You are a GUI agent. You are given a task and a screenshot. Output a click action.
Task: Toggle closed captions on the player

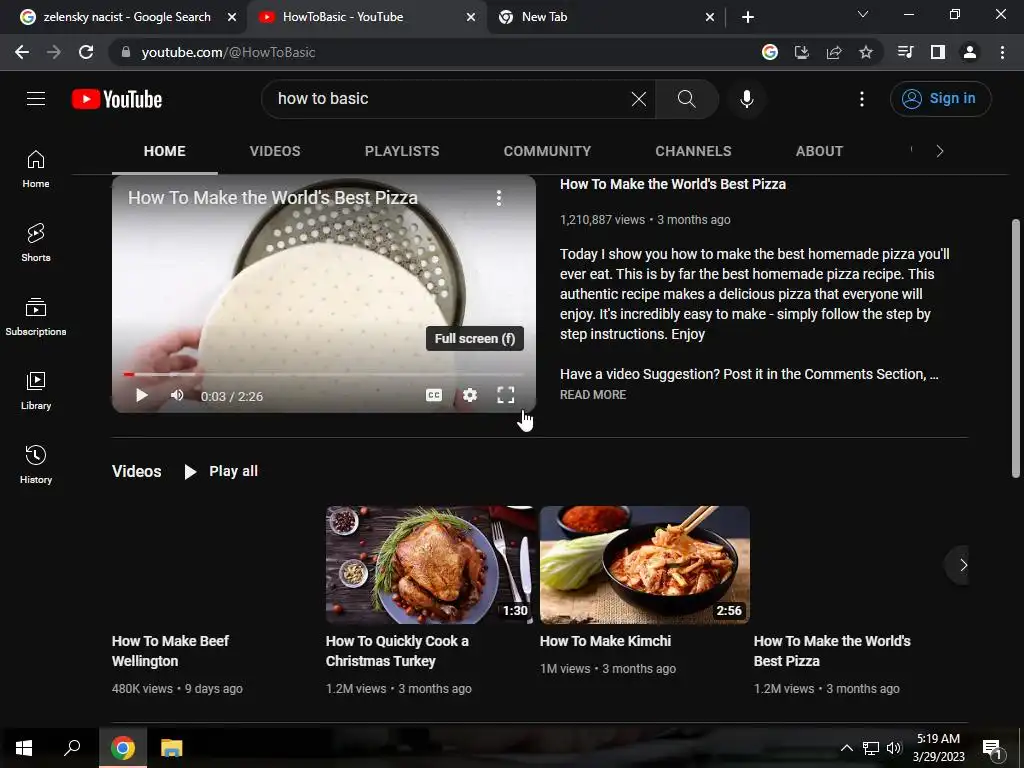tap(434, 395)
